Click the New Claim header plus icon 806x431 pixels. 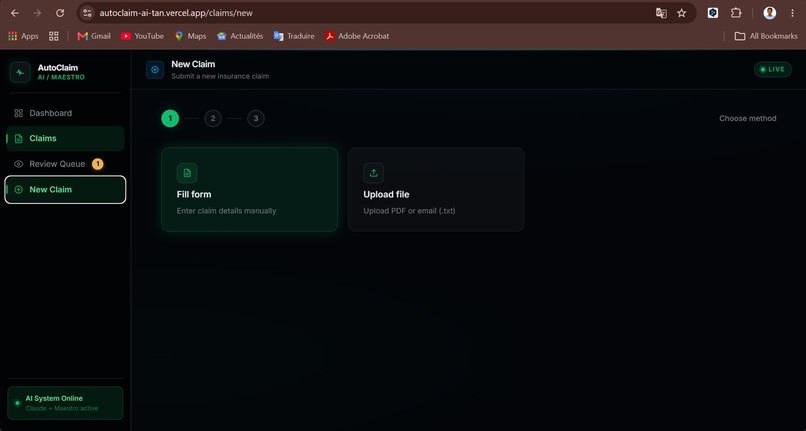pos(155,69)
